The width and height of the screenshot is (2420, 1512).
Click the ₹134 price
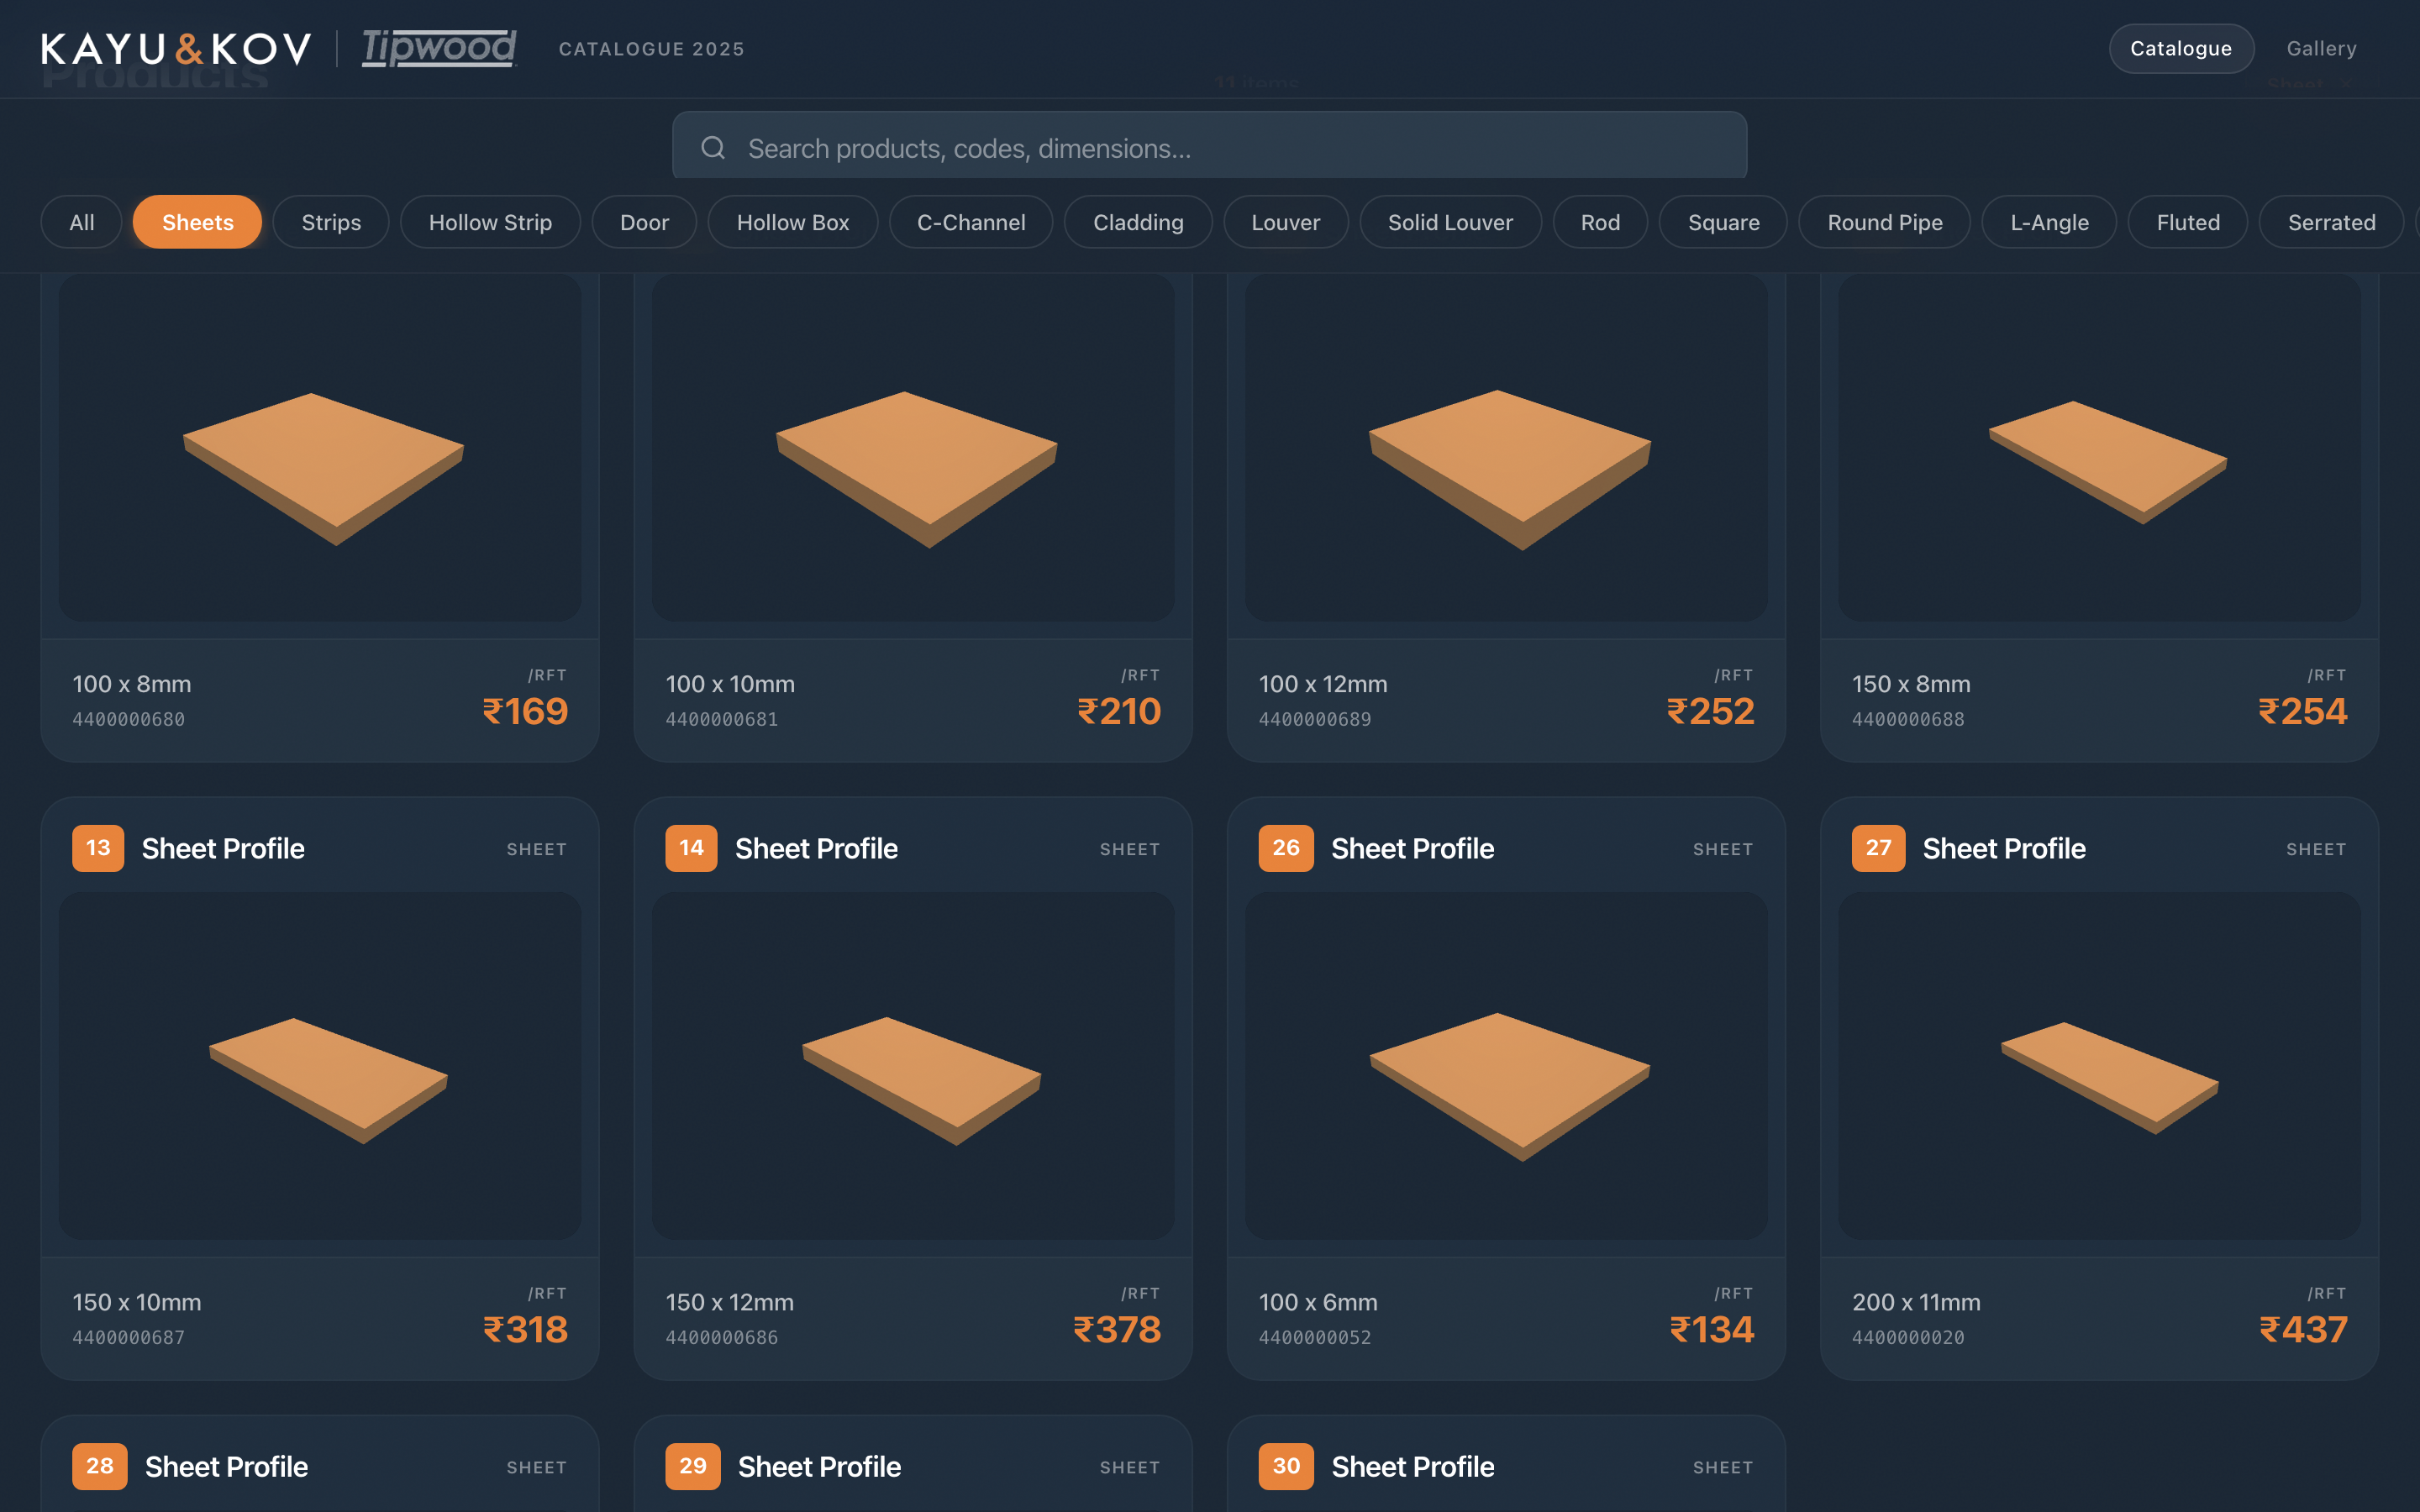click(x=1712, y=1329)
